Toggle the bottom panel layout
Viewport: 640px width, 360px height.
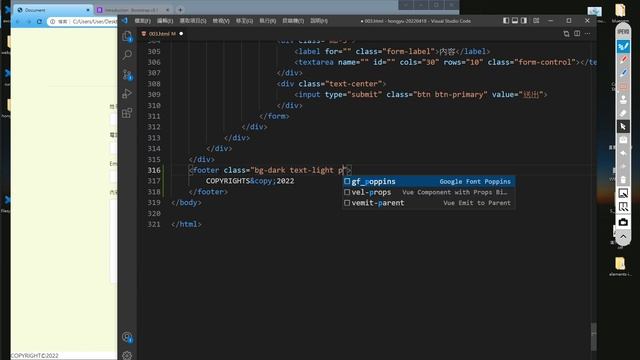(x=515, y=20)
